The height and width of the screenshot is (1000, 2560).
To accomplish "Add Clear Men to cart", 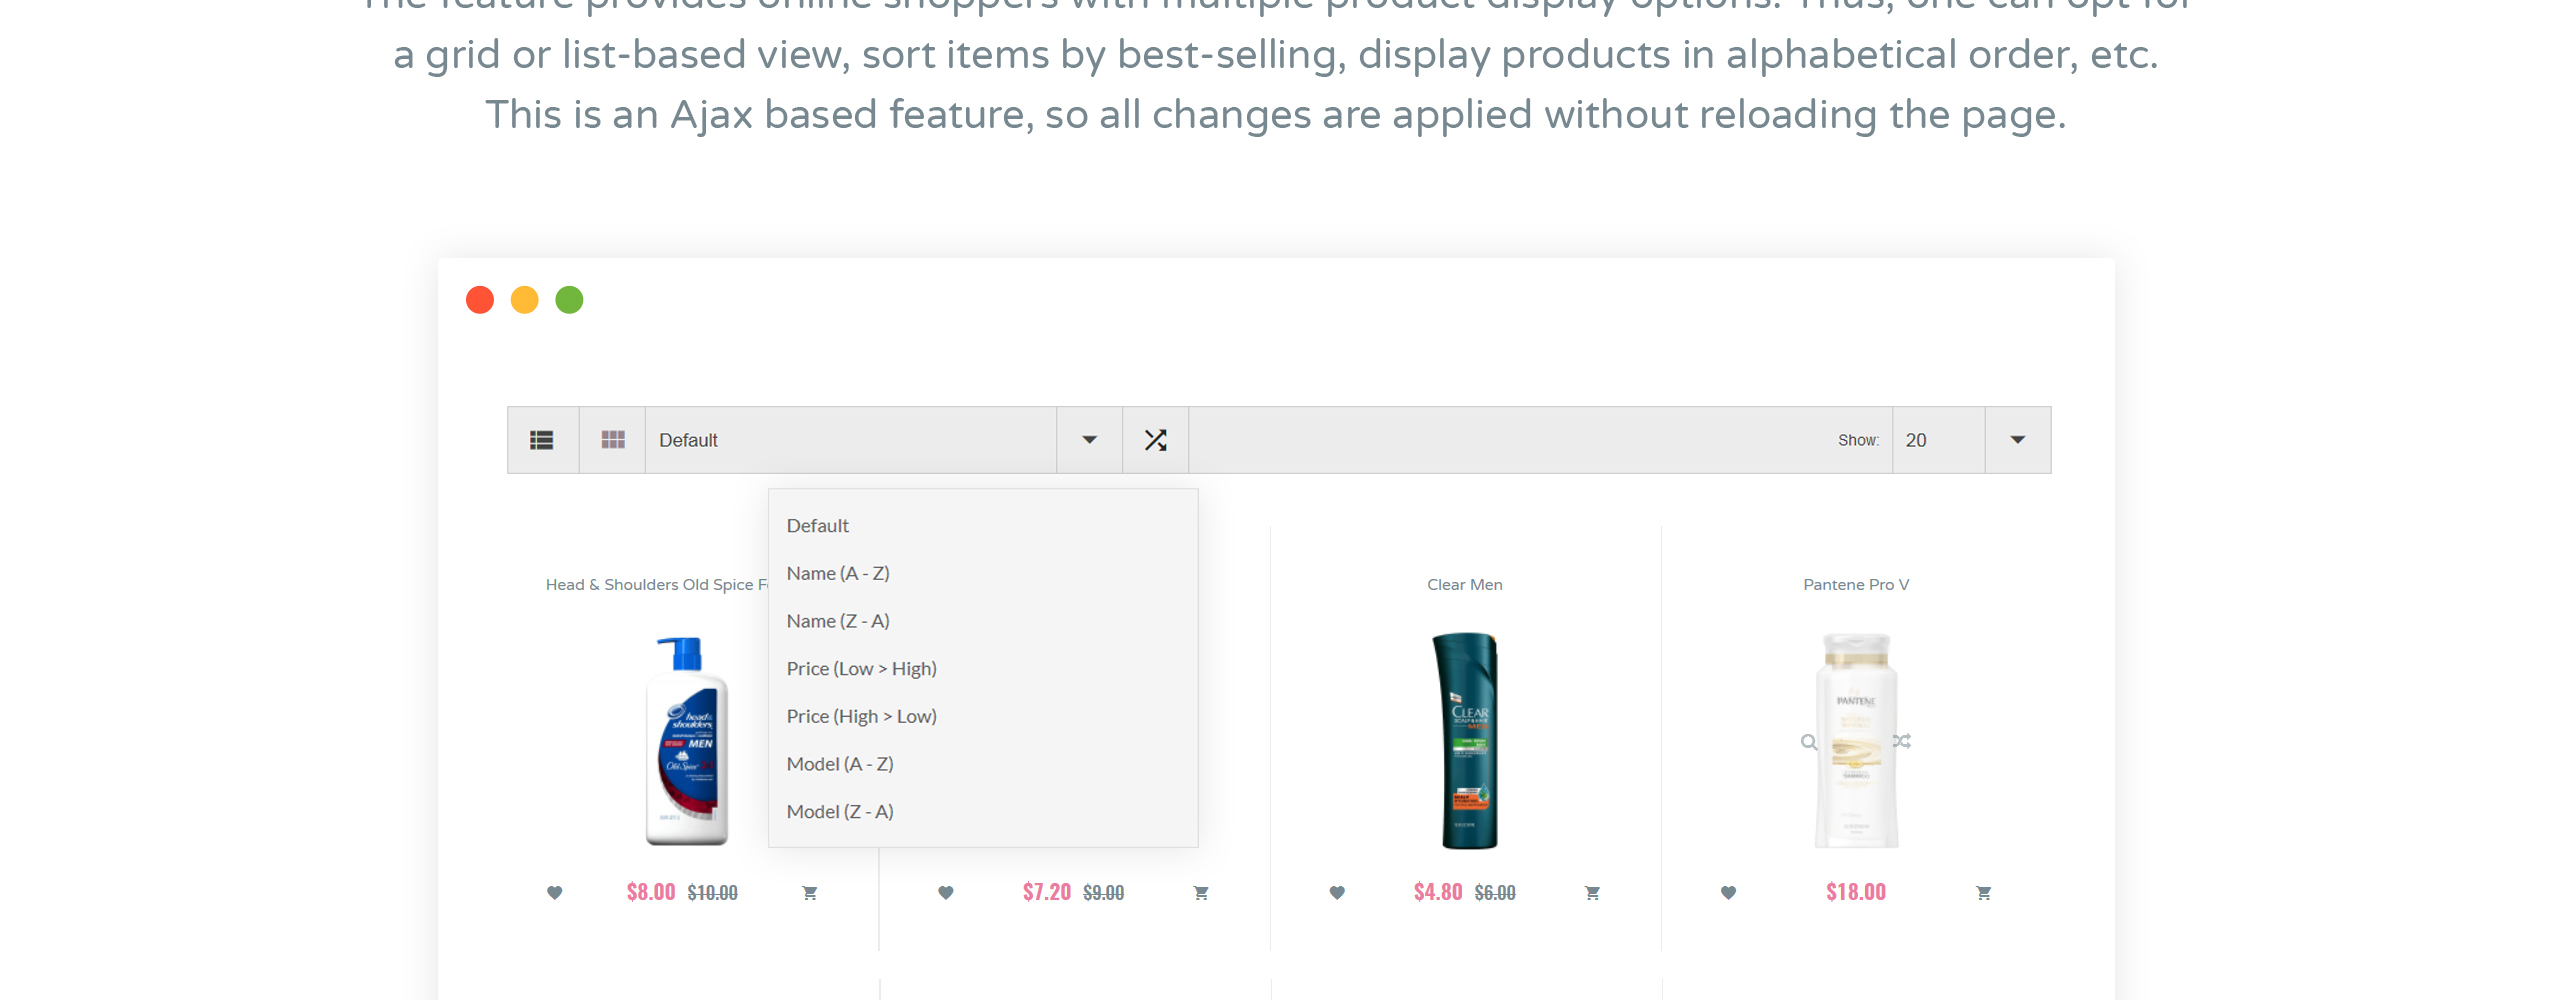I will click(1592, 893).
